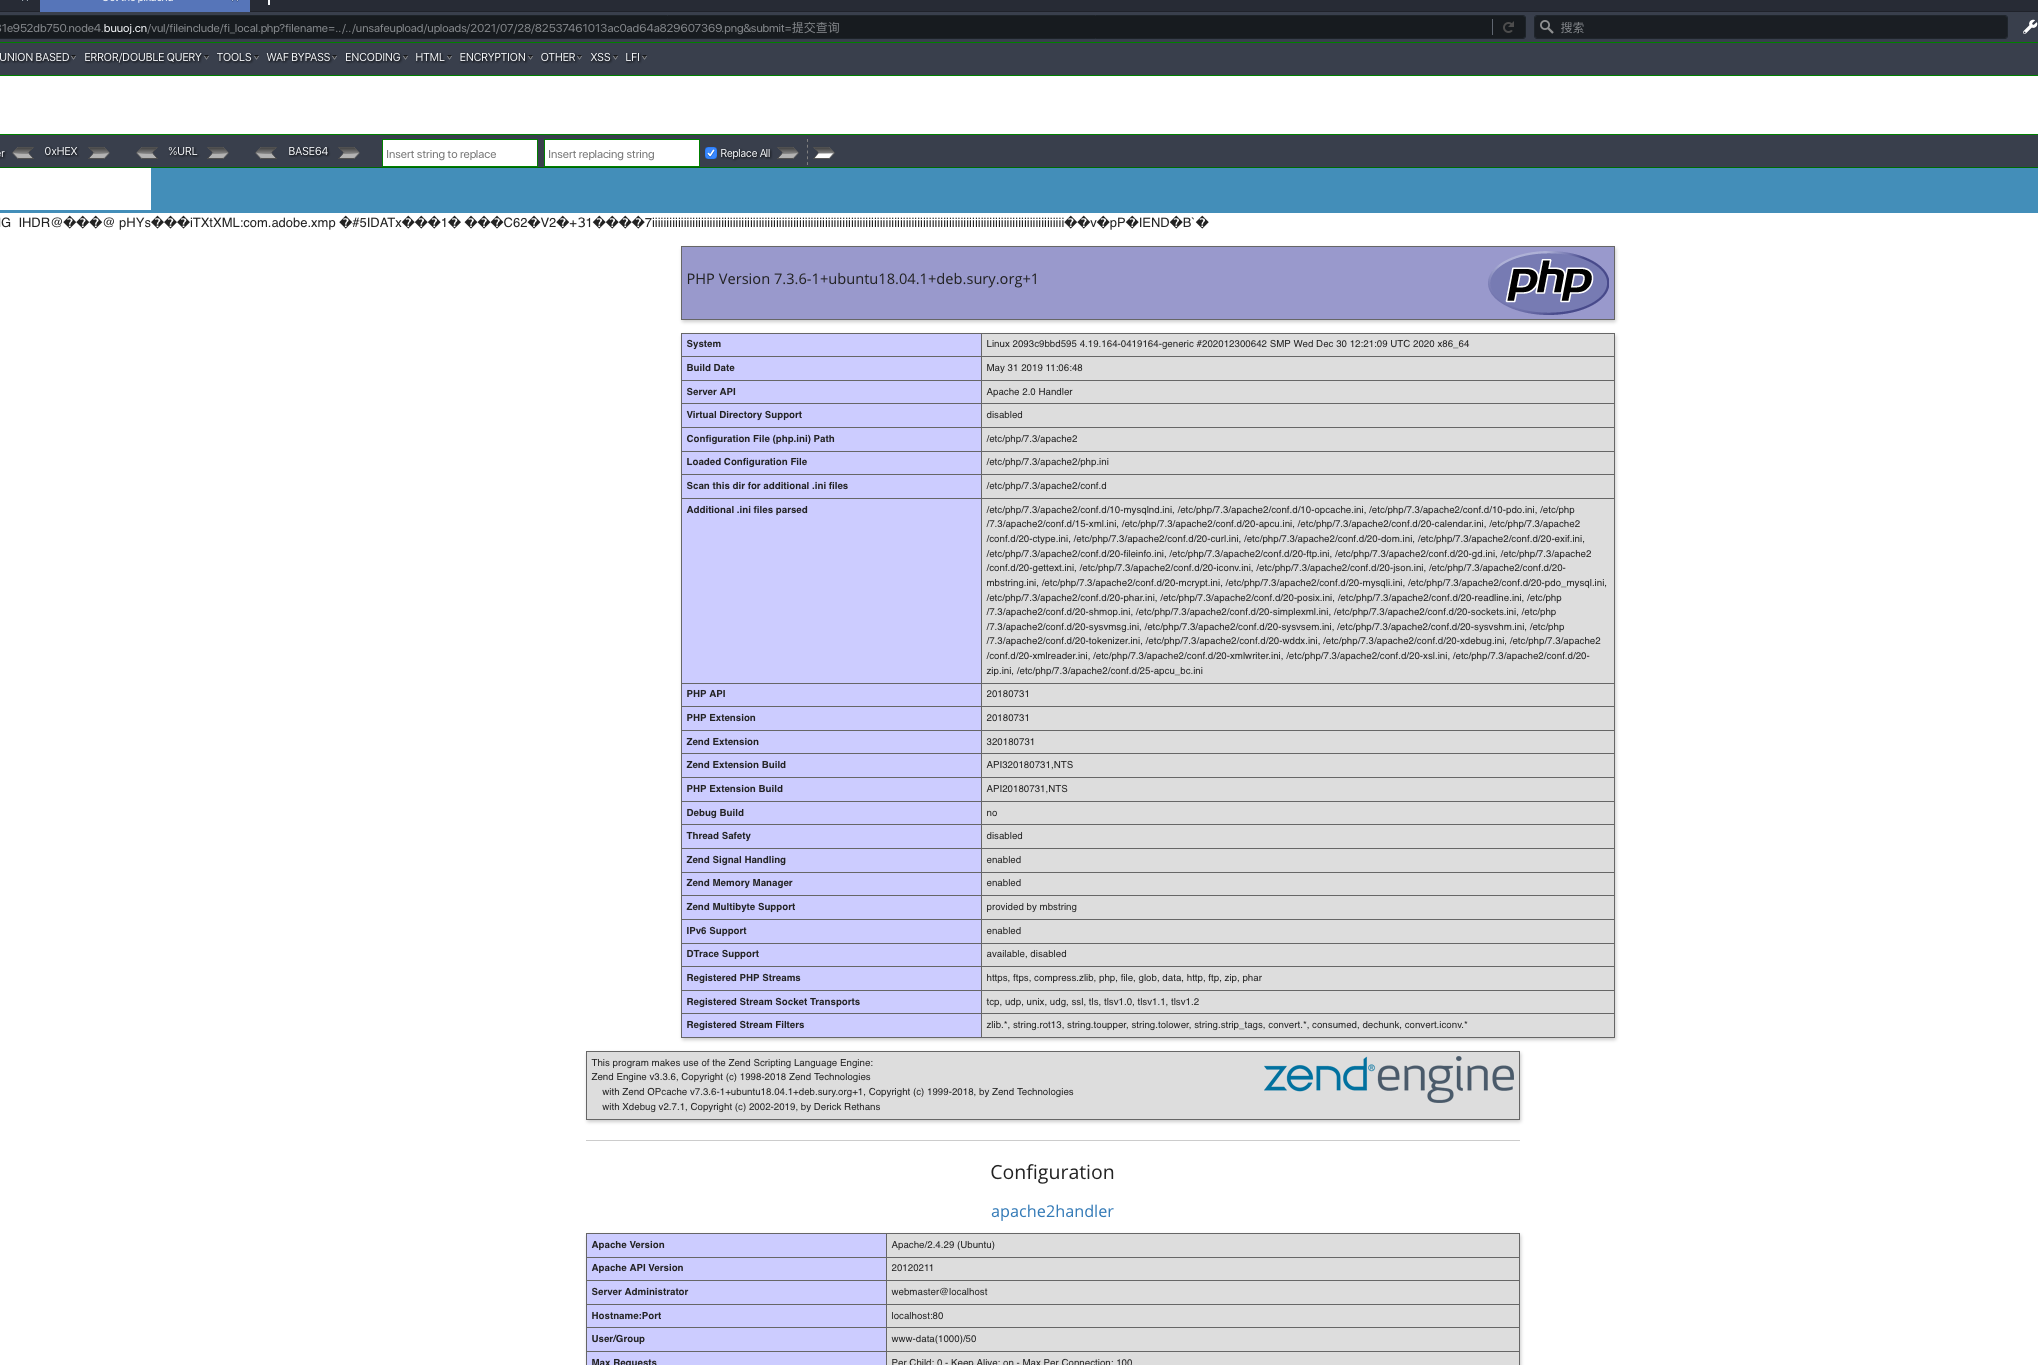Click the Server Administrator value webmaster@localhost

pyautogui.click(x=939, y=1292)
